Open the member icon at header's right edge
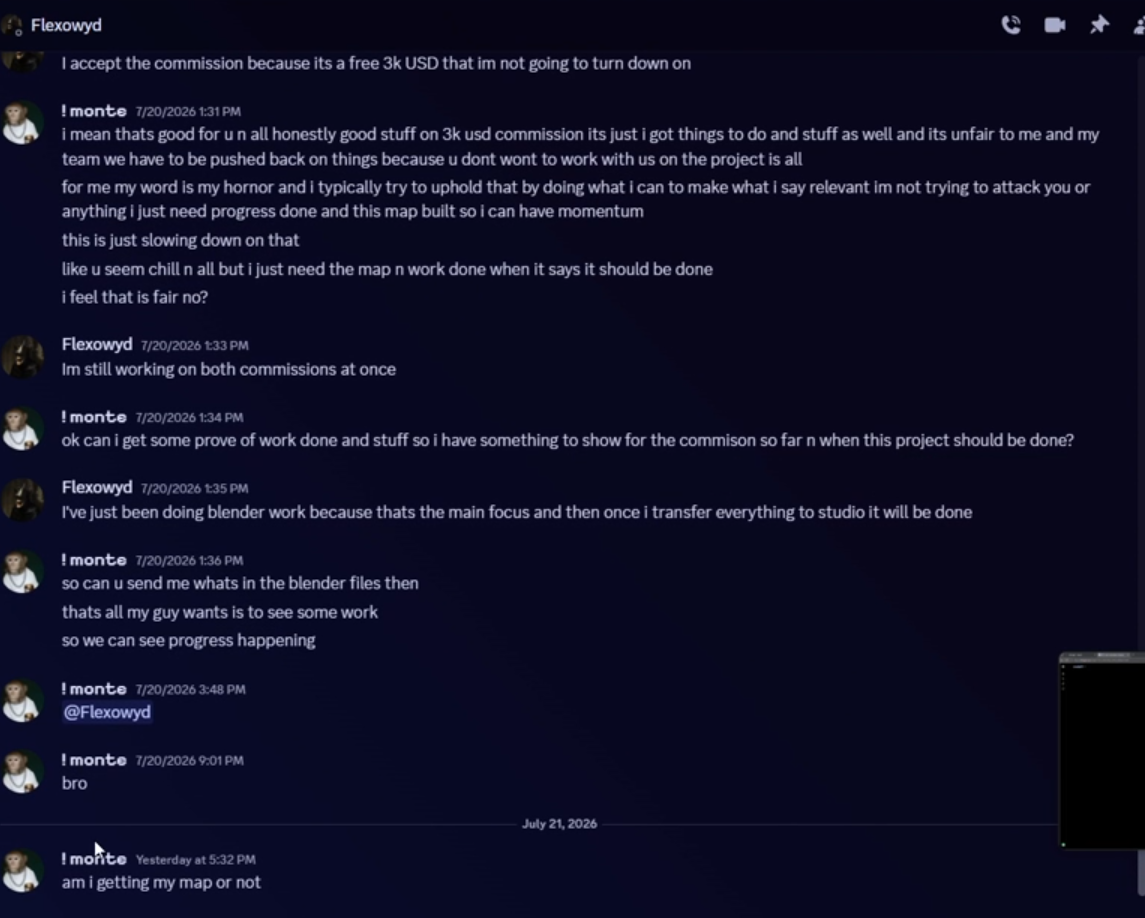This screenshot has height=918, width=1145. (x=1139, y=26)
